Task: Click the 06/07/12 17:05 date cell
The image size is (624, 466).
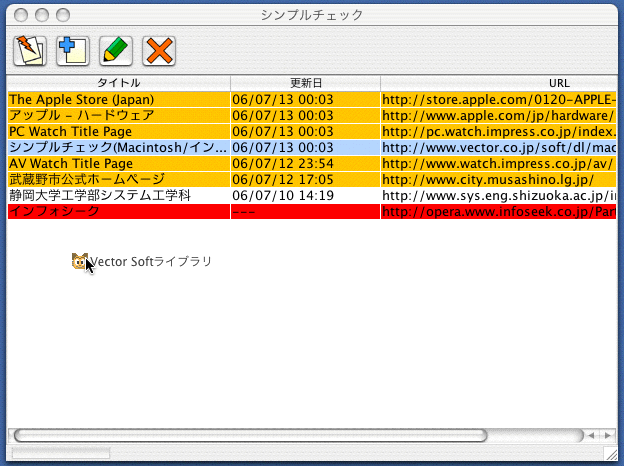Action: click(305, 179)
